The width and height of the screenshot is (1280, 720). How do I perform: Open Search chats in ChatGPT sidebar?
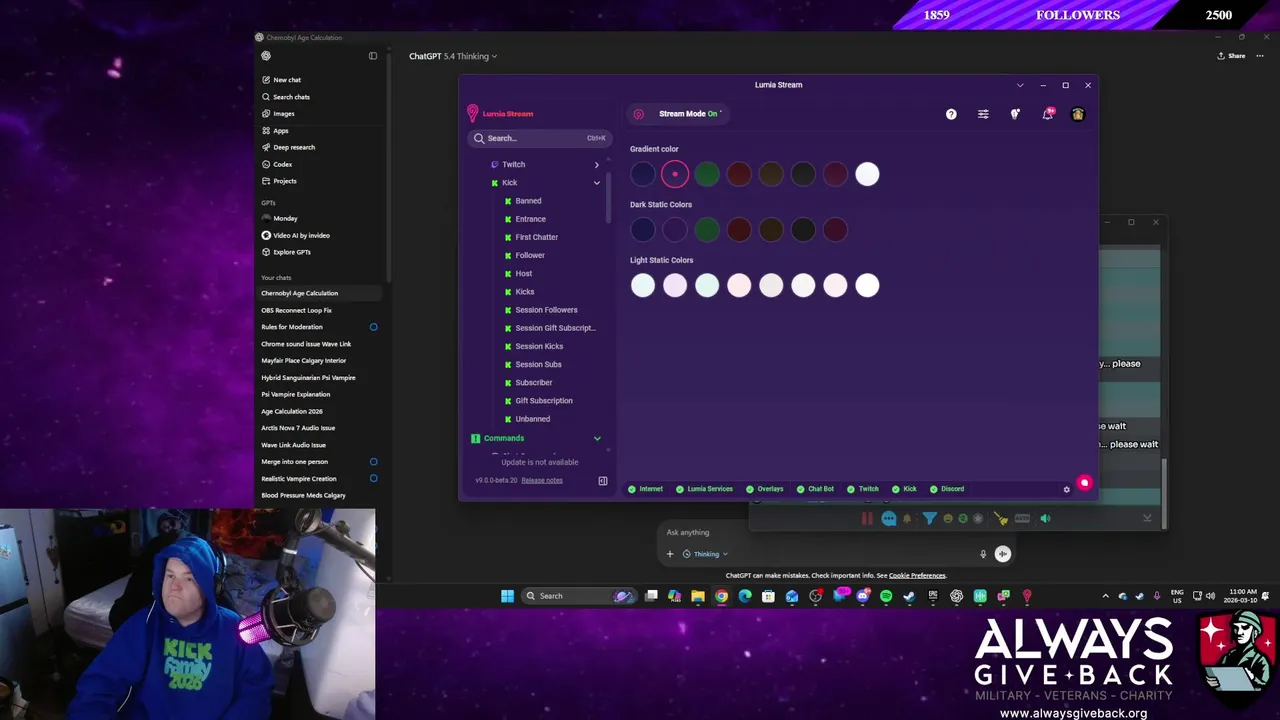pos(285,97)
